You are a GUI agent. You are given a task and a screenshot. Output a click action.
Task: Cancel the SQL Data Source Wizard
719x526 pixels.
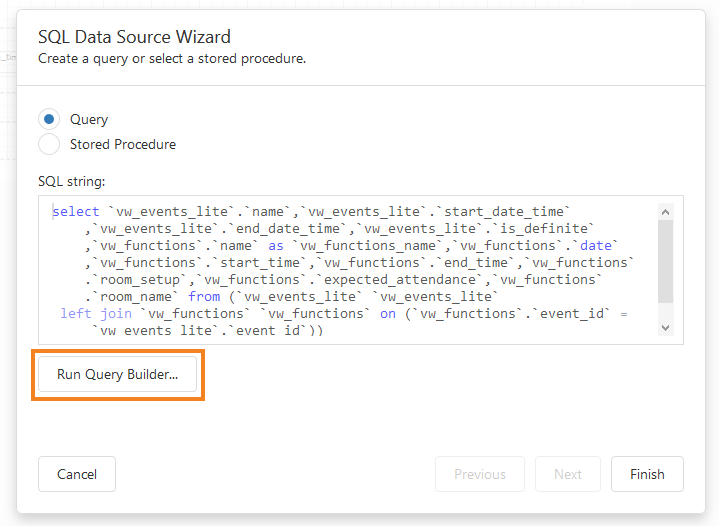pyautogui.click(x=77, y=474)
